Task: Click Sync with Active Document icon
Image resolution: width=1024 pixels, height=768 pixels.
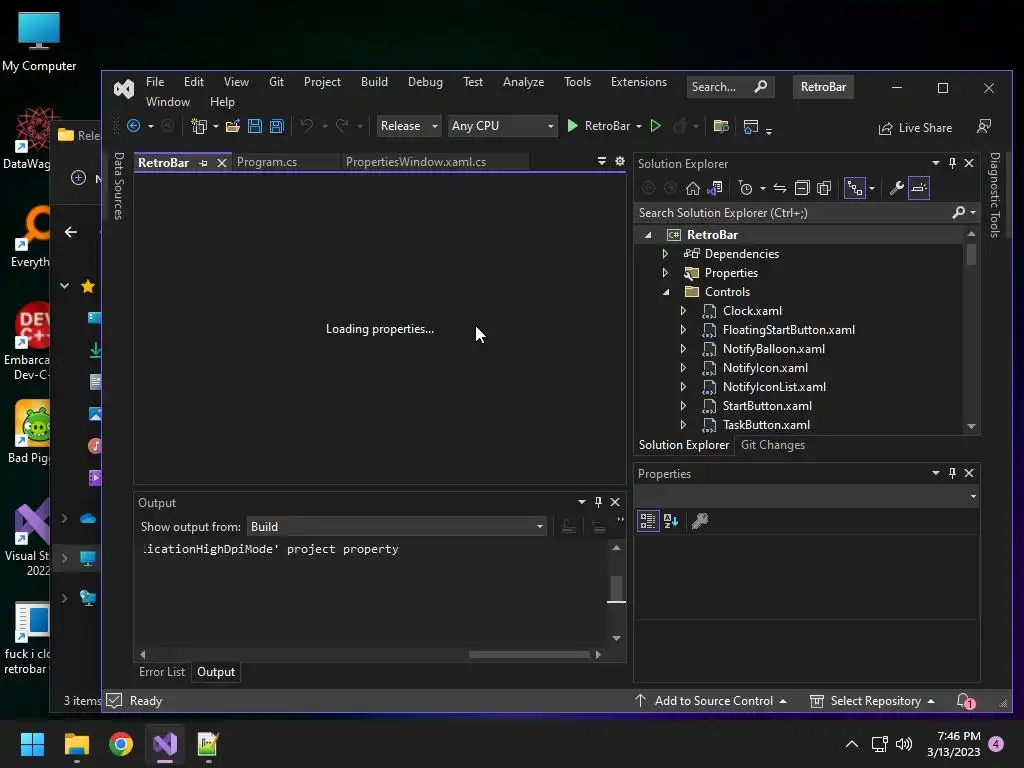Action: coord(780,189)
